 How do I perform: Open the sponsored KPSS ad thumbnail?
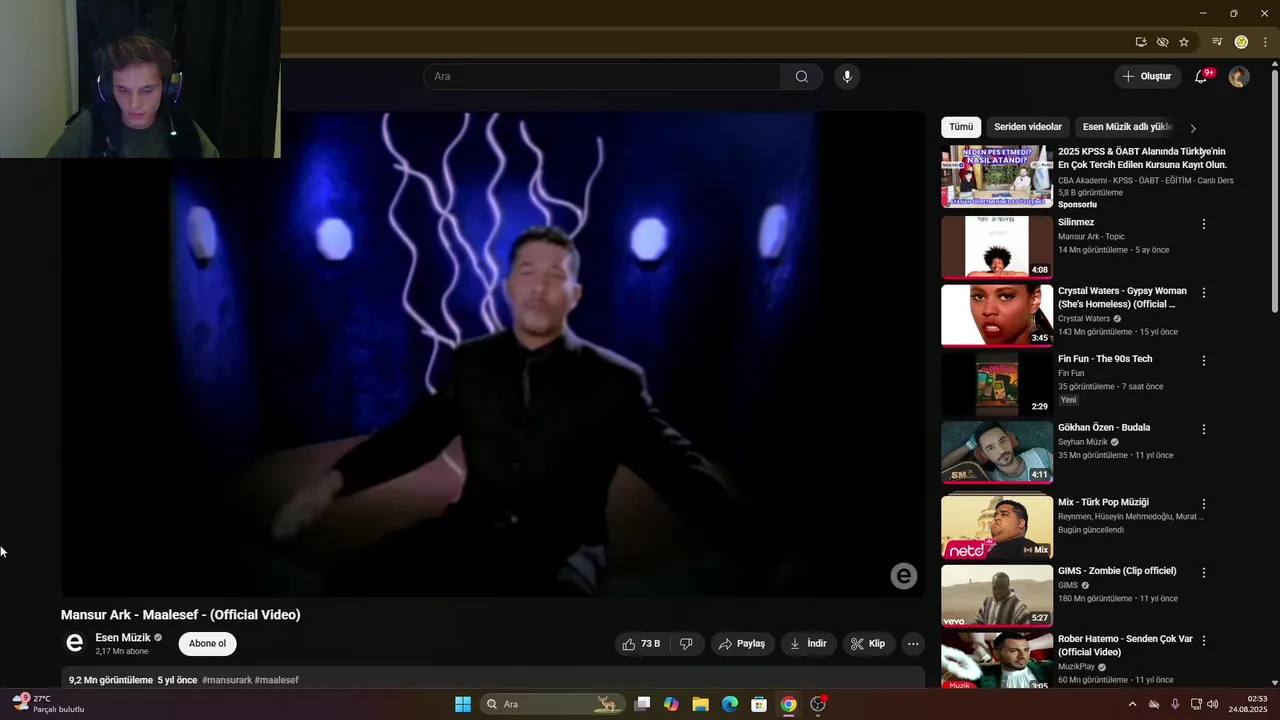(x=997, y=176)
